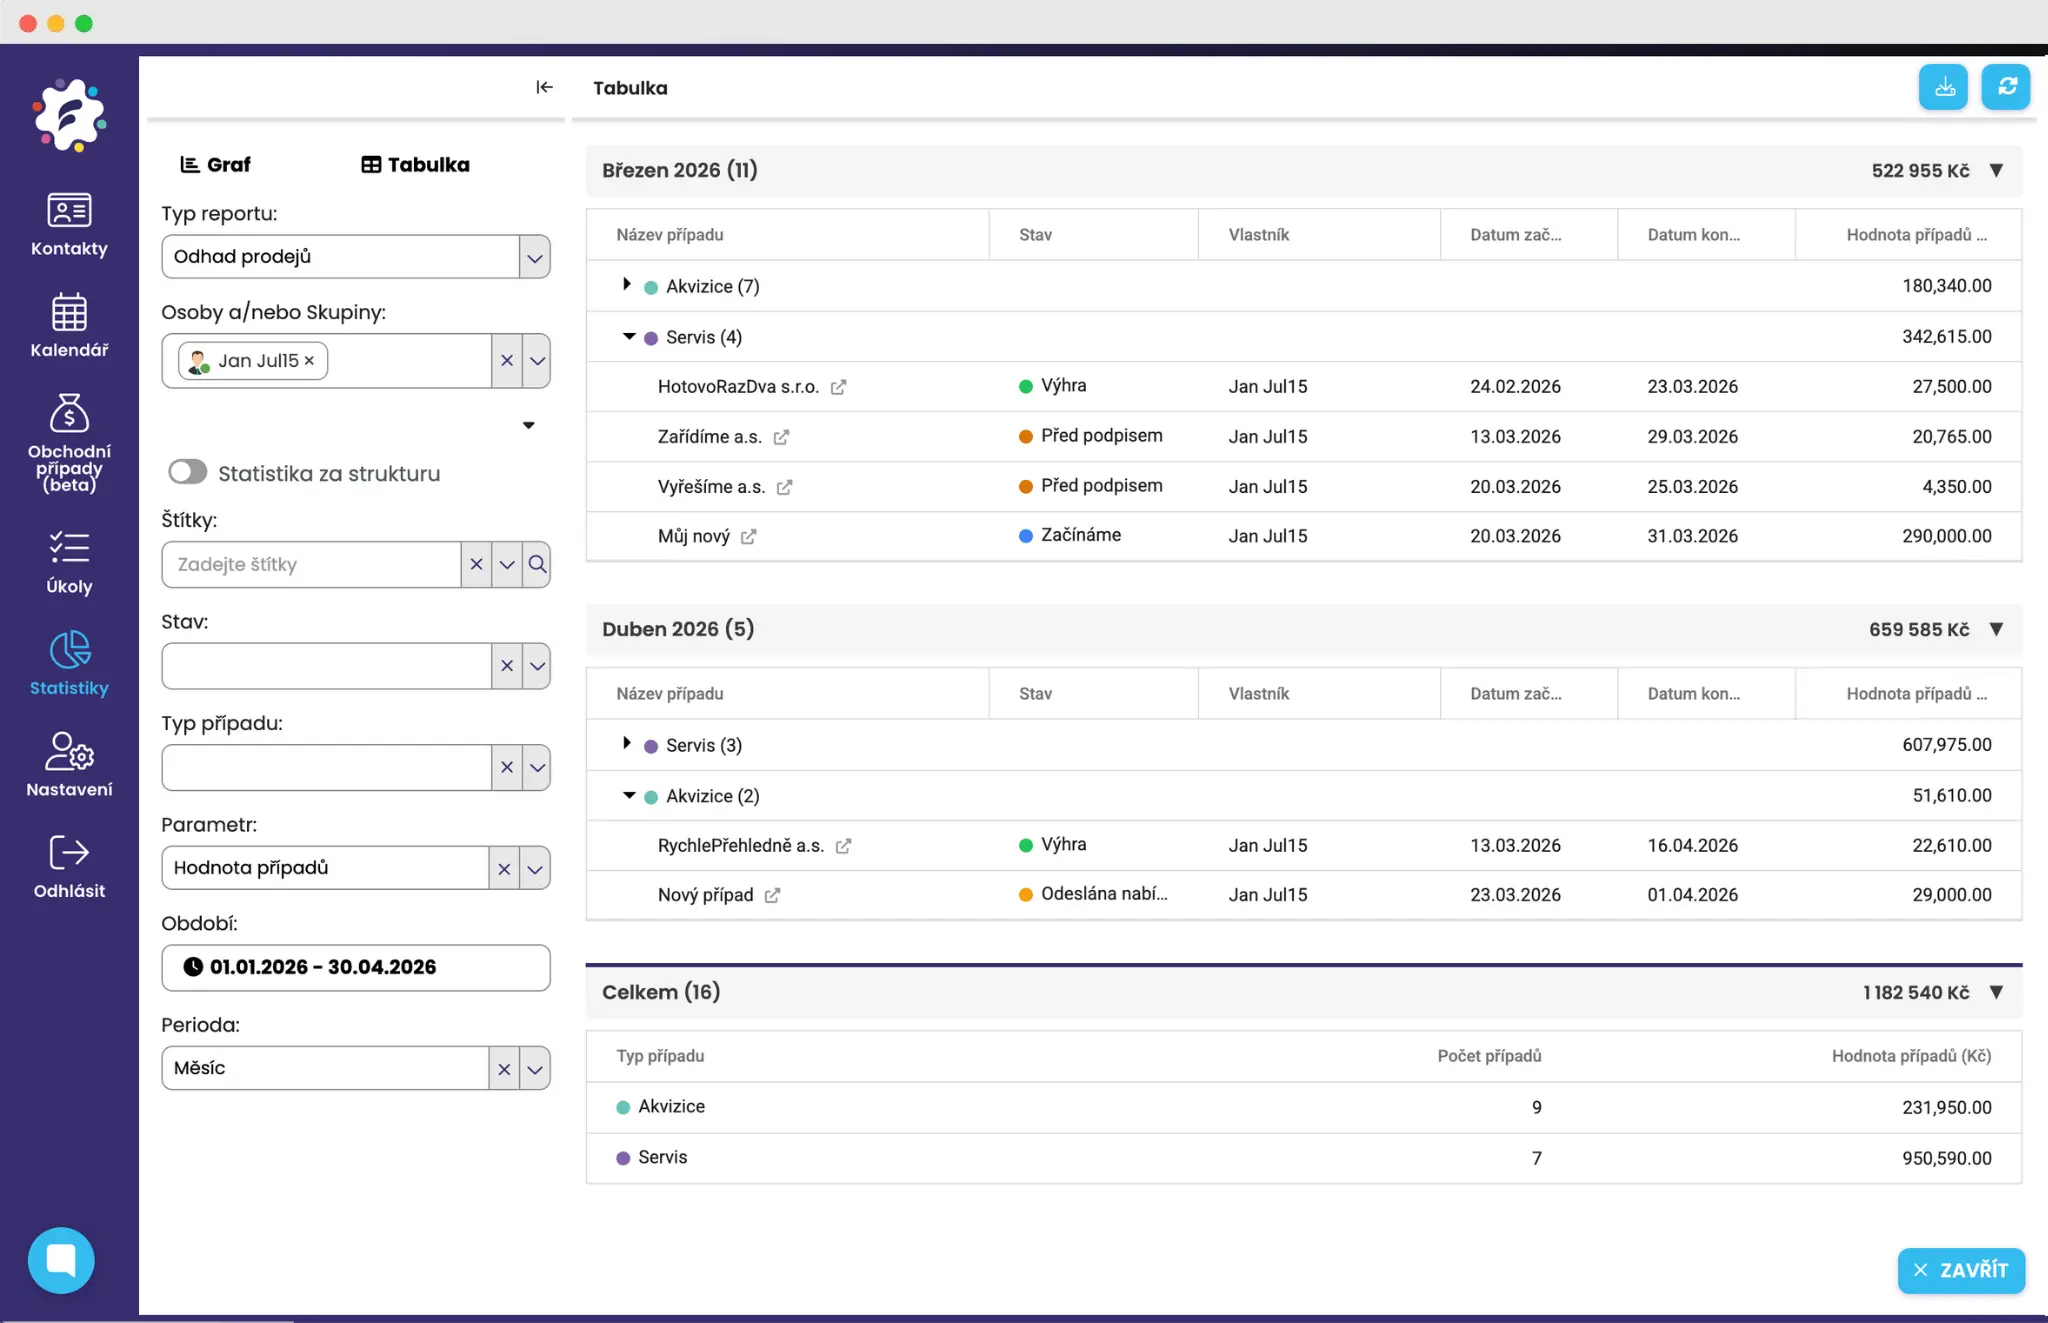Expand the Akvizice (7) group row

pos(627,285)
